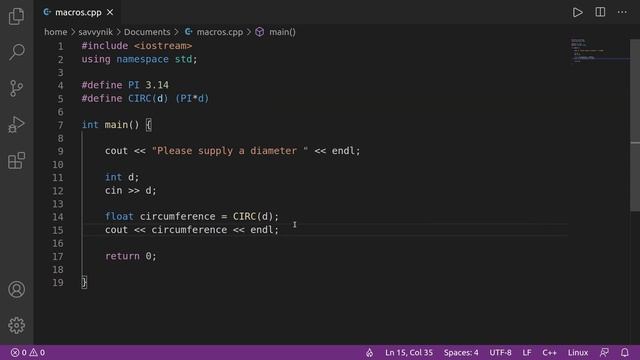Click 'using namespace std;' line

(139, 59)
